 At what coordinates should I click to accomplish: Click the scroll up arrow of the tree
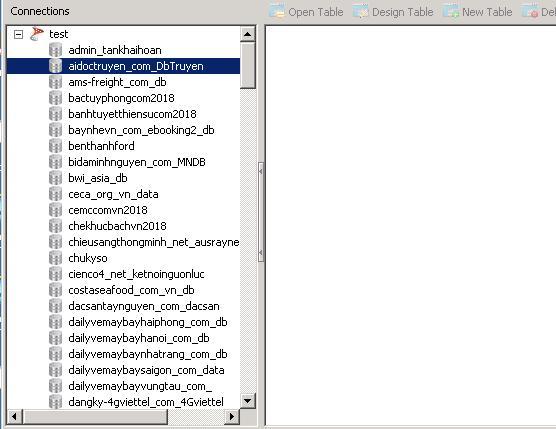coord(248,34)
